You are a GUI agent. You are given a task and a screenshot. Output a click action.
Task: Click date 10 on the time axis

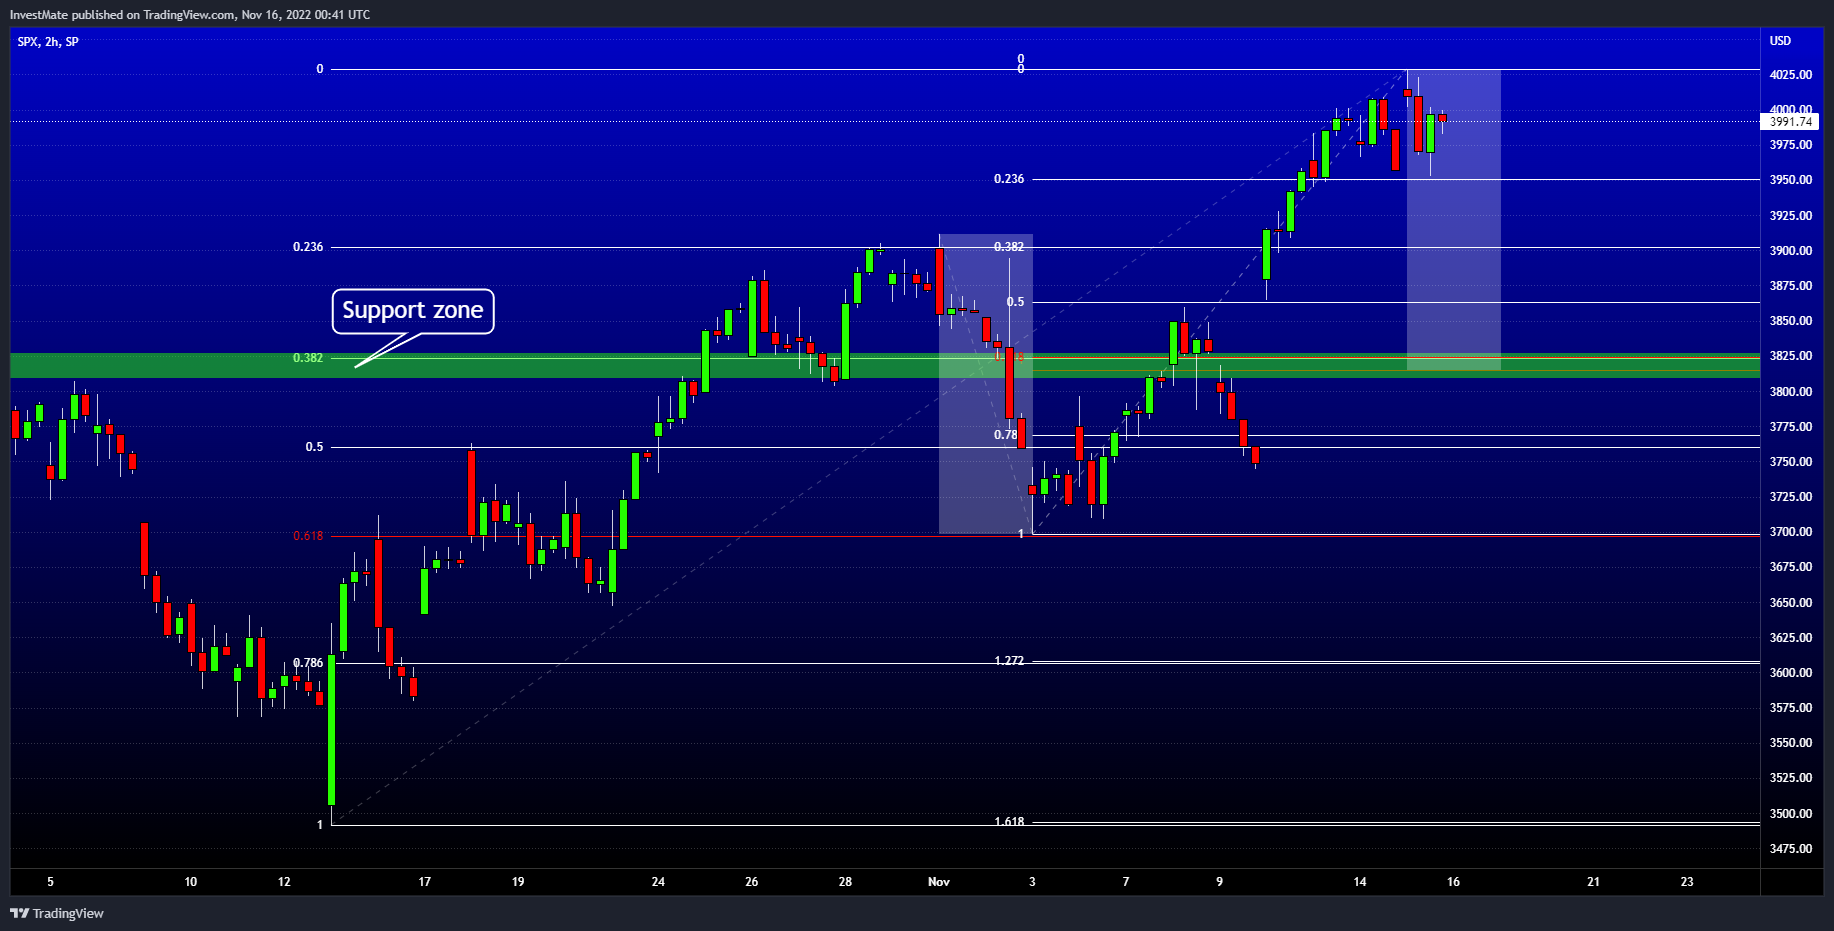[x=191, y=882]
